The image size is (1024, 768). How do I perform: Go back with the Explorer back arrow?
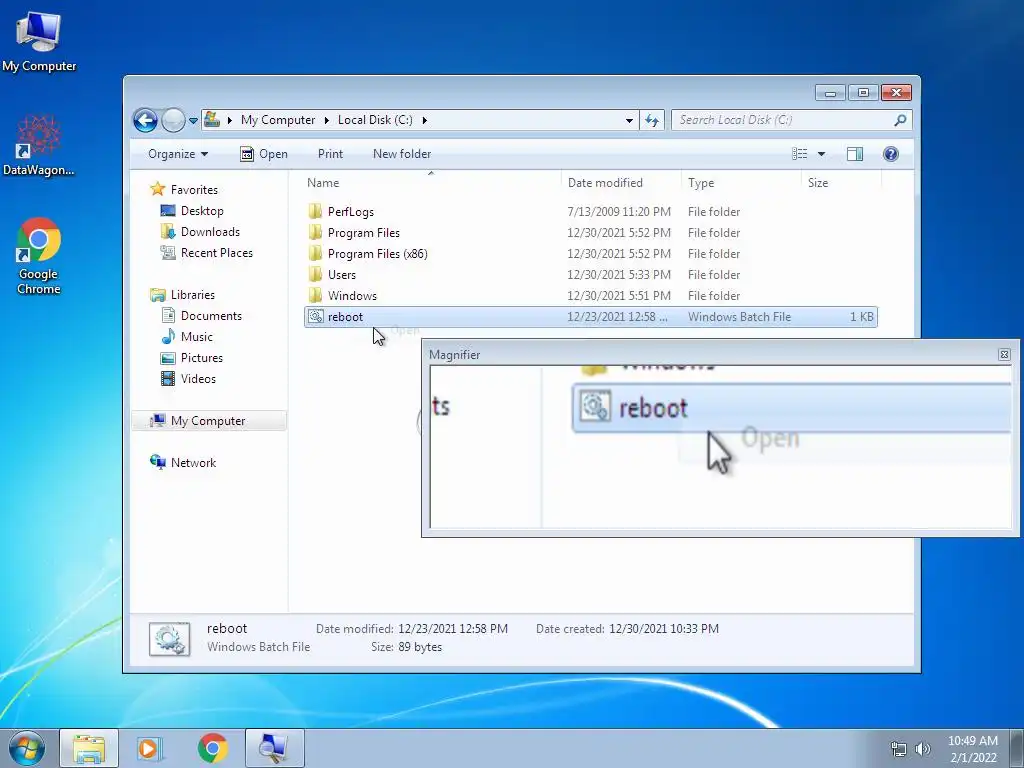point(145,120)
